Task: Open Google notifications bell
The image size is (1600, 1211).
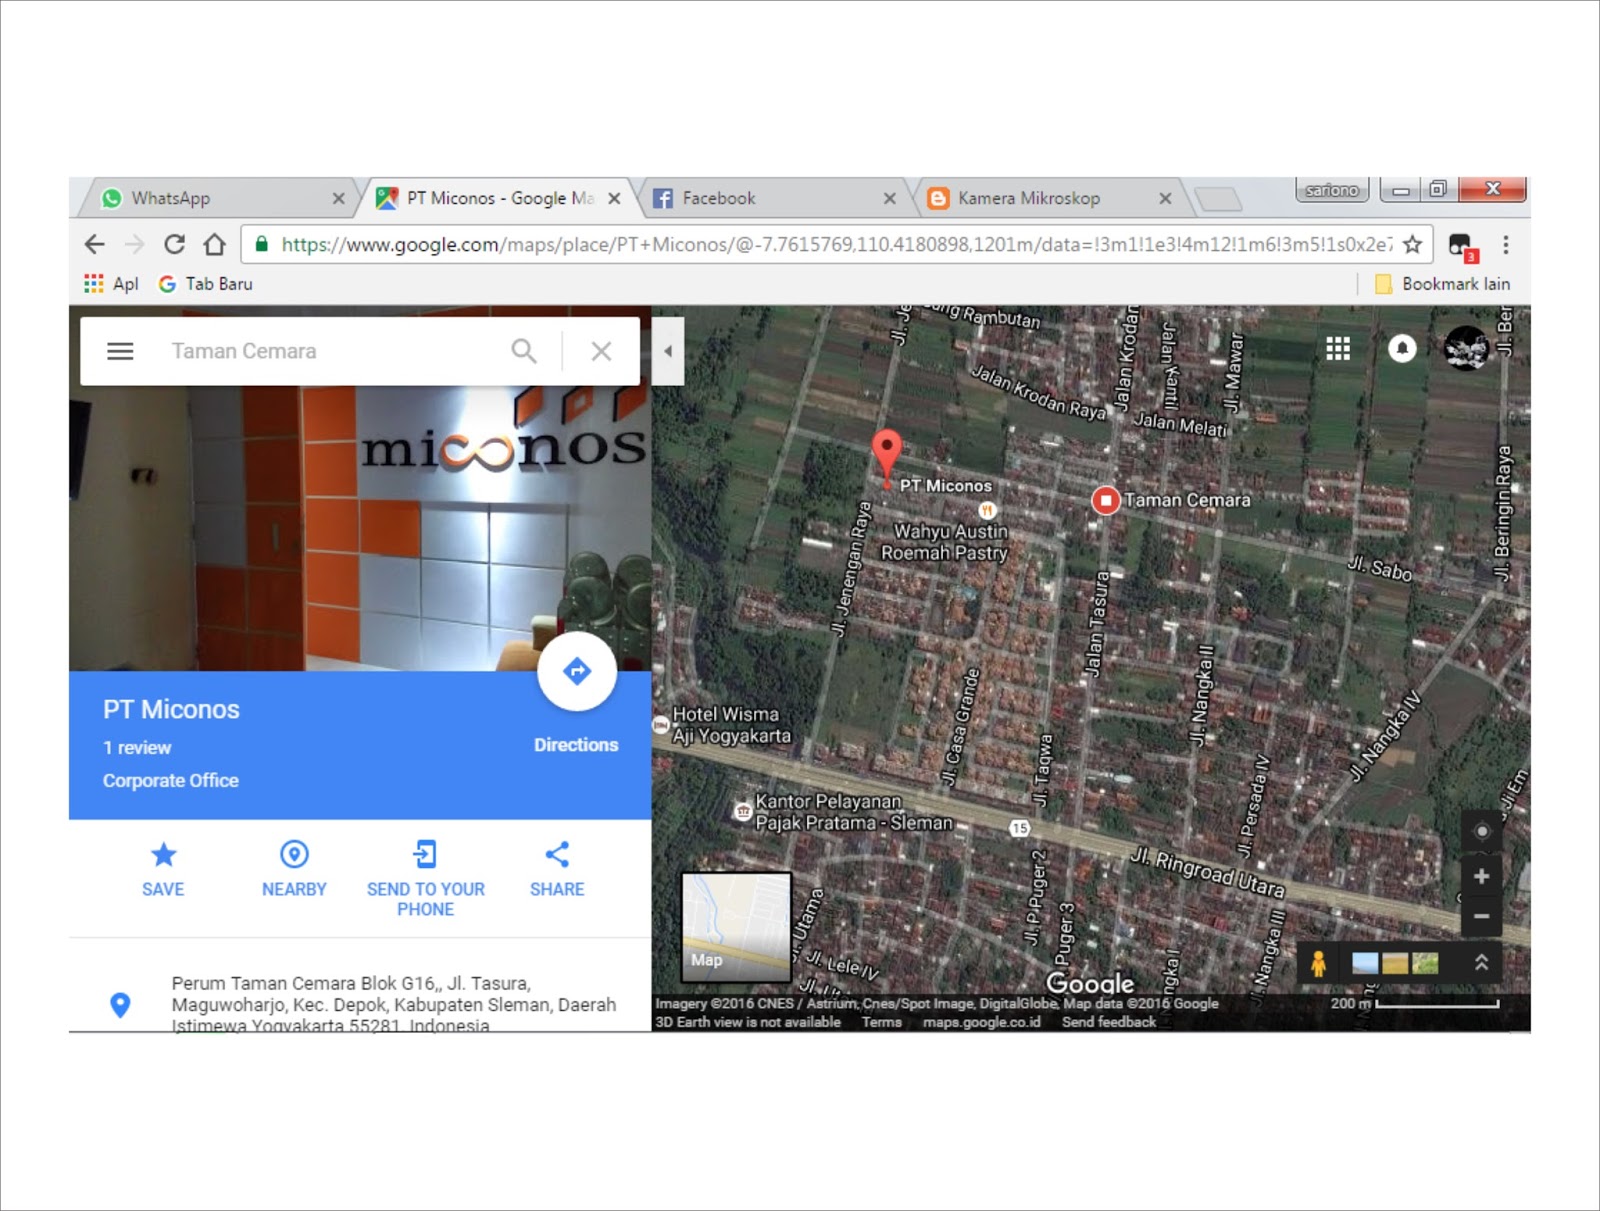Action: point(1402,349)
